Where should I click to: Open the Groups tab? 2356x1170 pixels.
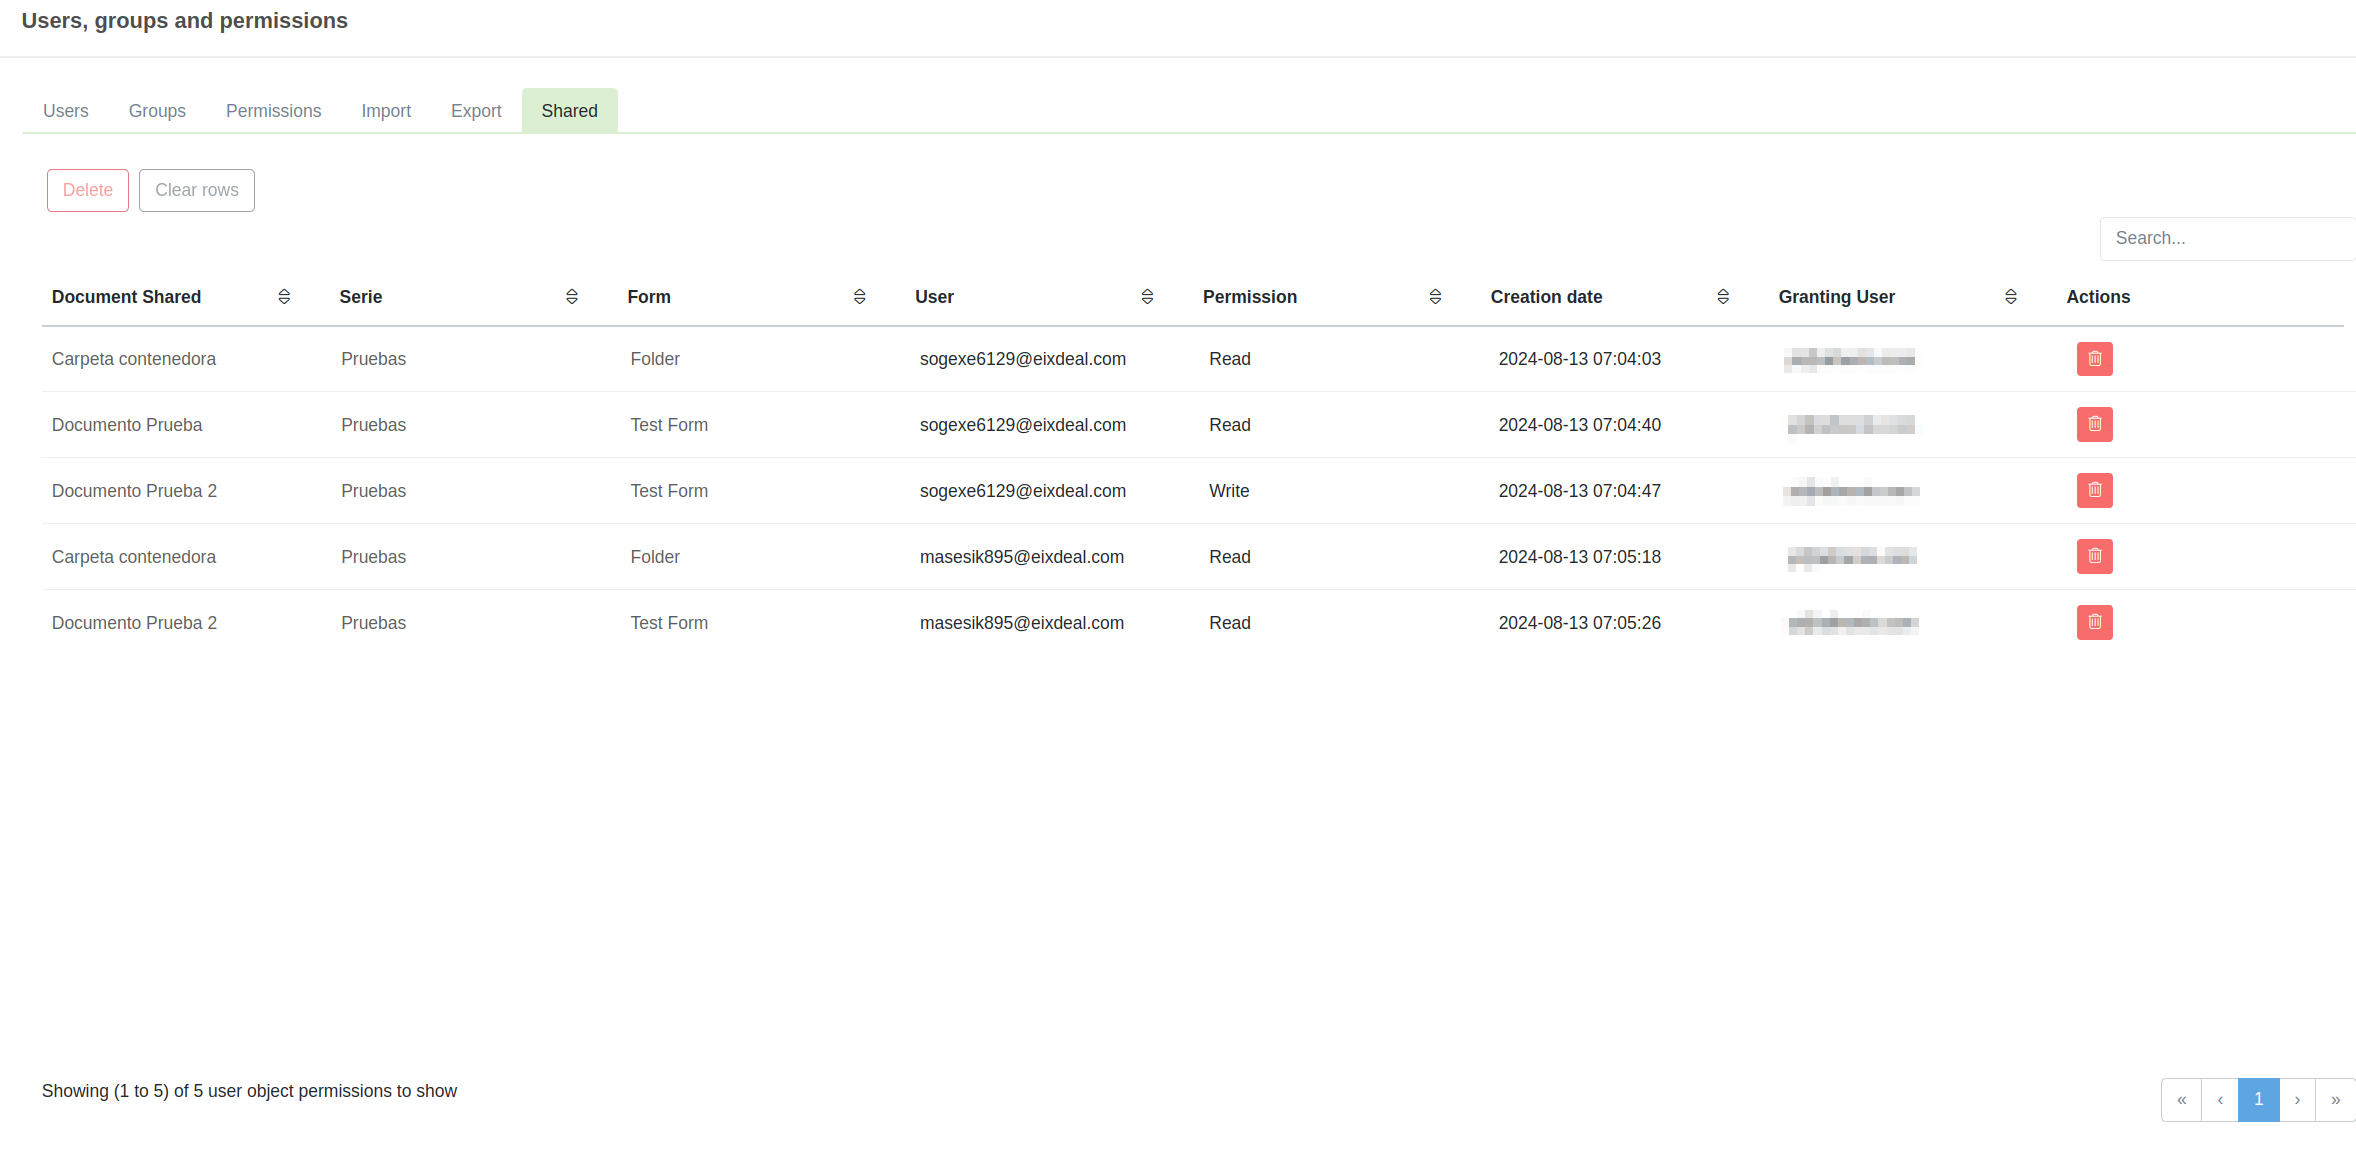157,111
